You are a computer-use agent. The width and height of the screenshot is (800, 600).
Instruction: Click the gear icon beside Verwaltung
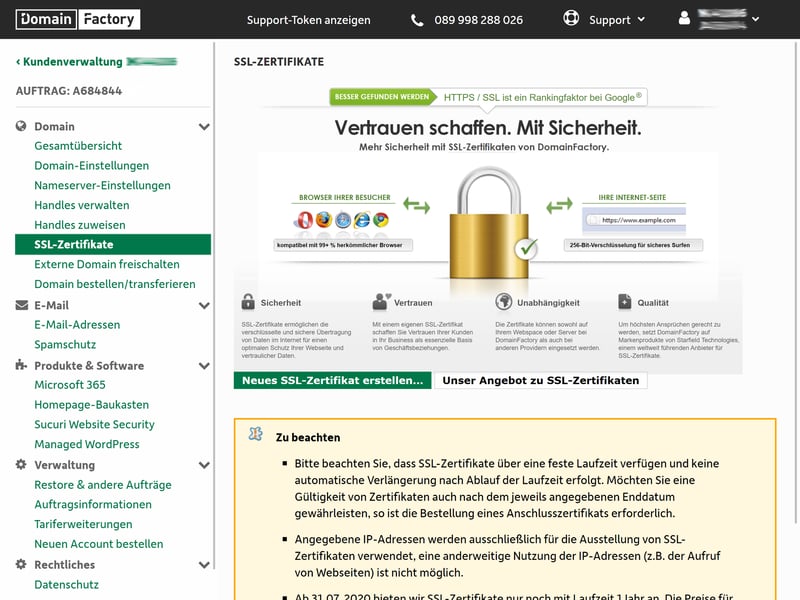(22, 465)
